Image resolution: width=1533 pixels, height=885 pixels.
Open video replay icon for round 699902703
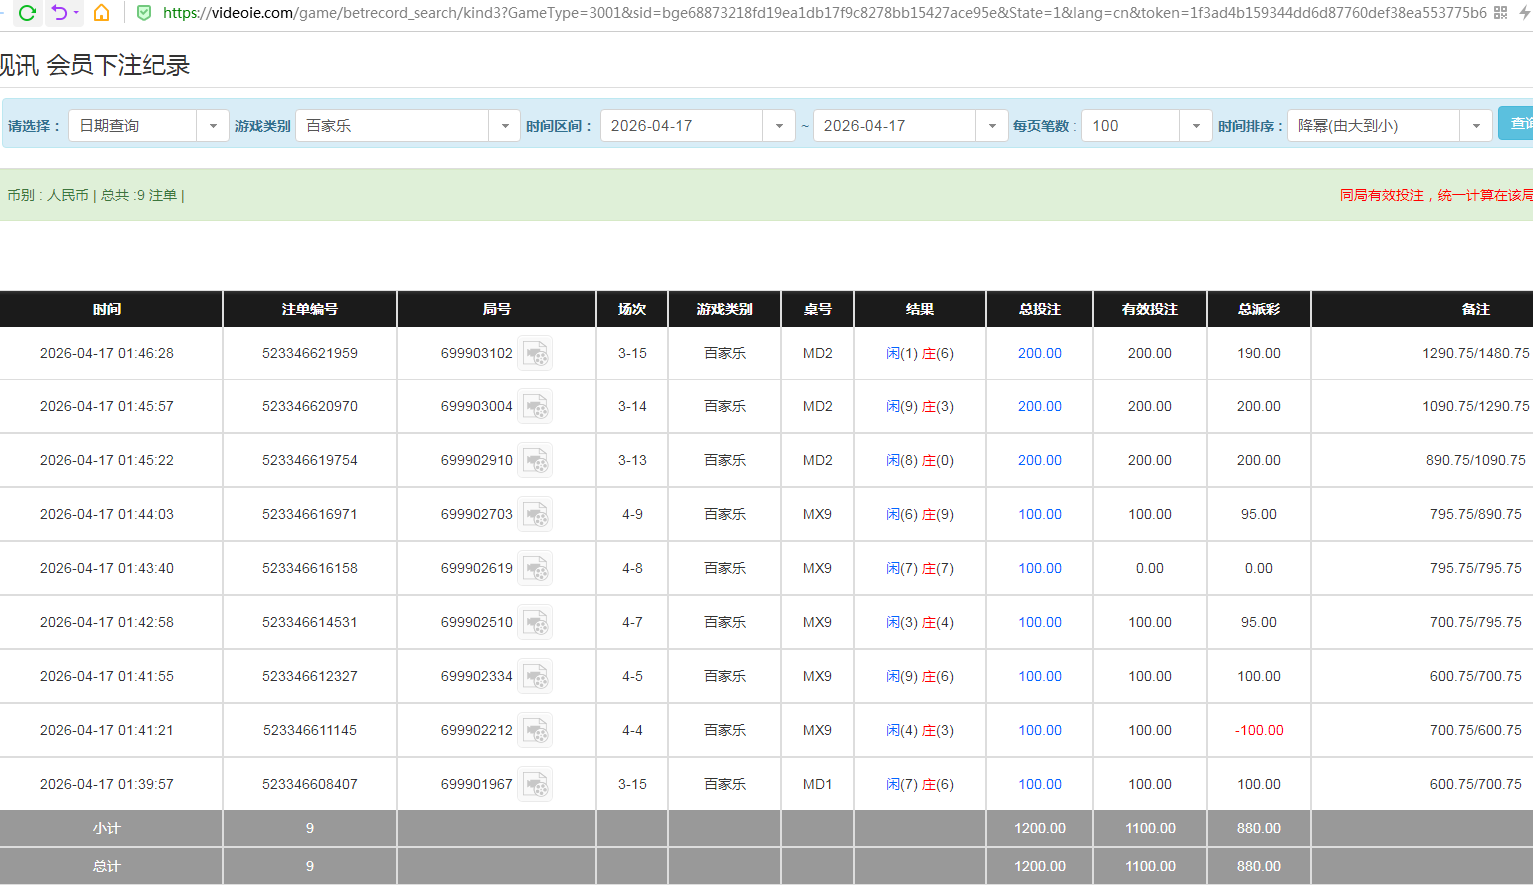[x=536, y=515]
